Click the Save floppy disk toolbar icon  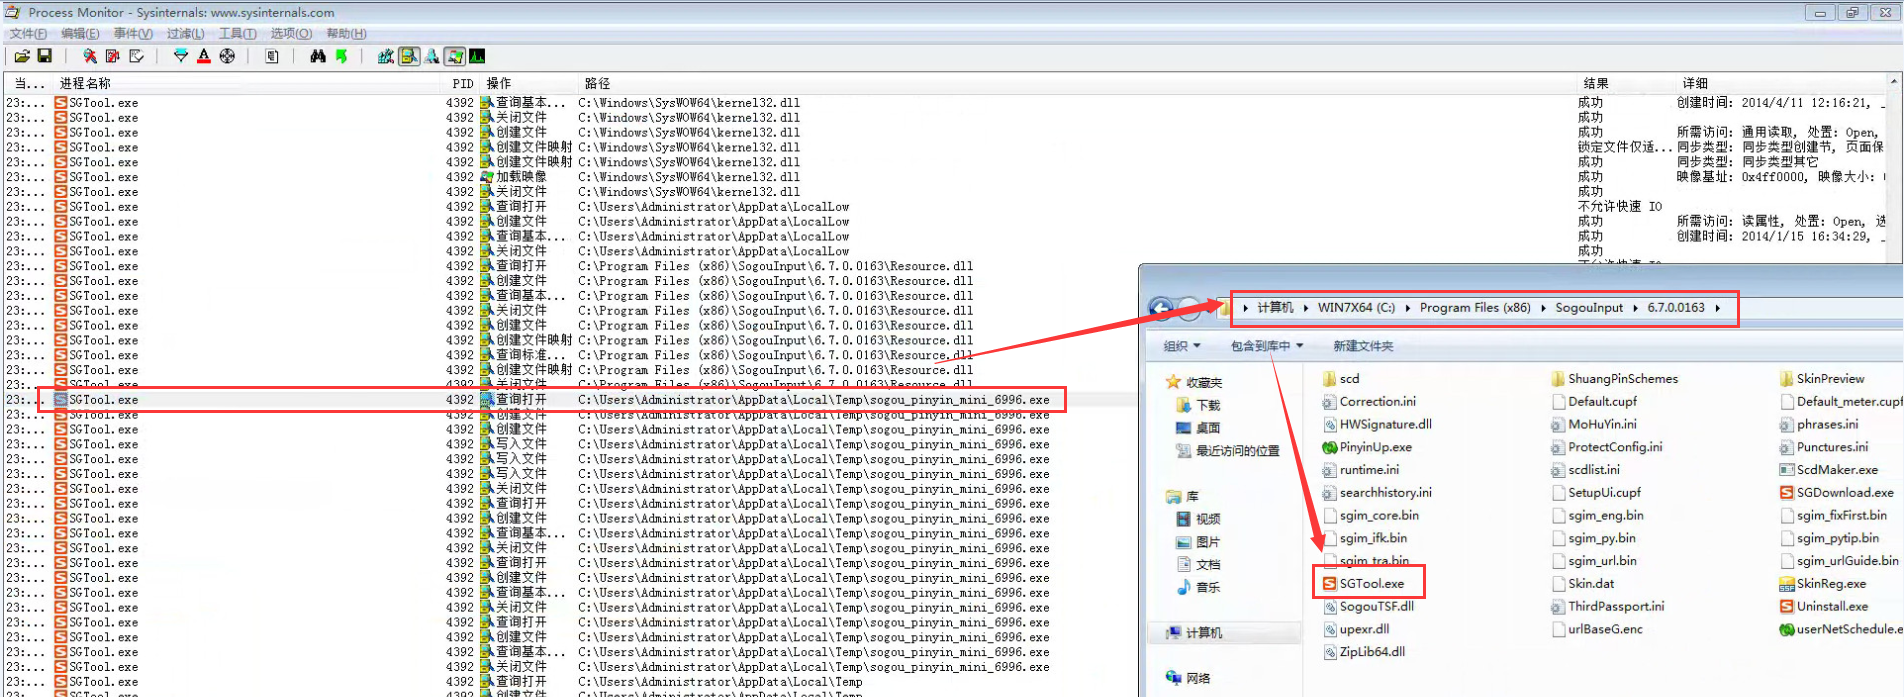point(44,56)
